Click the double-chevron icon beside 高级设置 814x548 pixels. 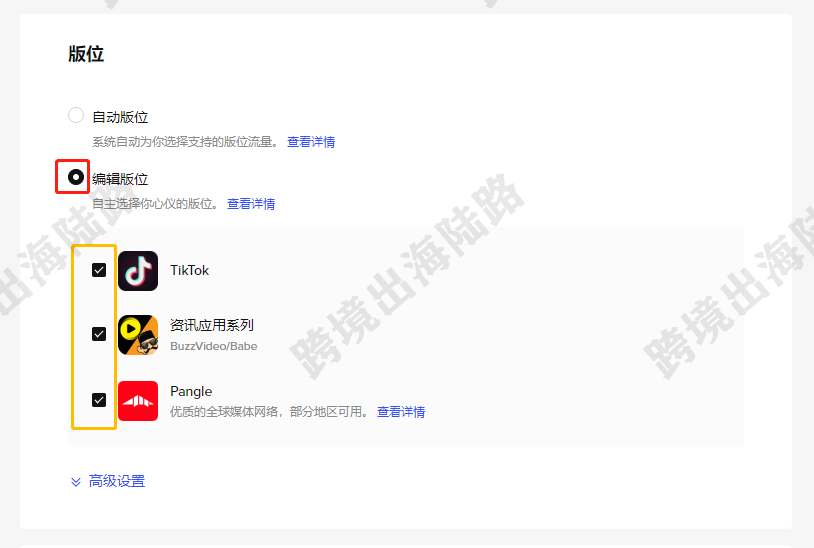pyautogui.click(x=76, y=482)
